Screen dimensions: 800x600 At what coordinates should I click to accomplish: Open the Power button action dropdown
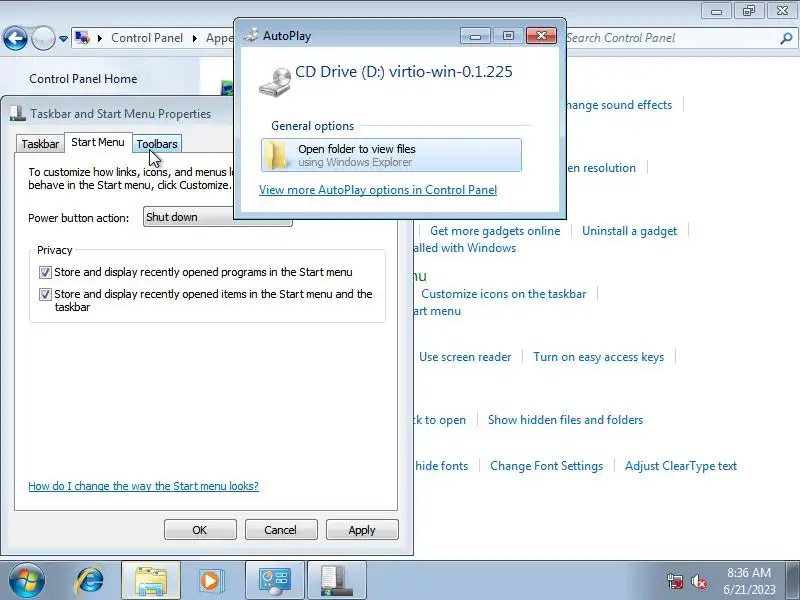(x=218, y=217)
